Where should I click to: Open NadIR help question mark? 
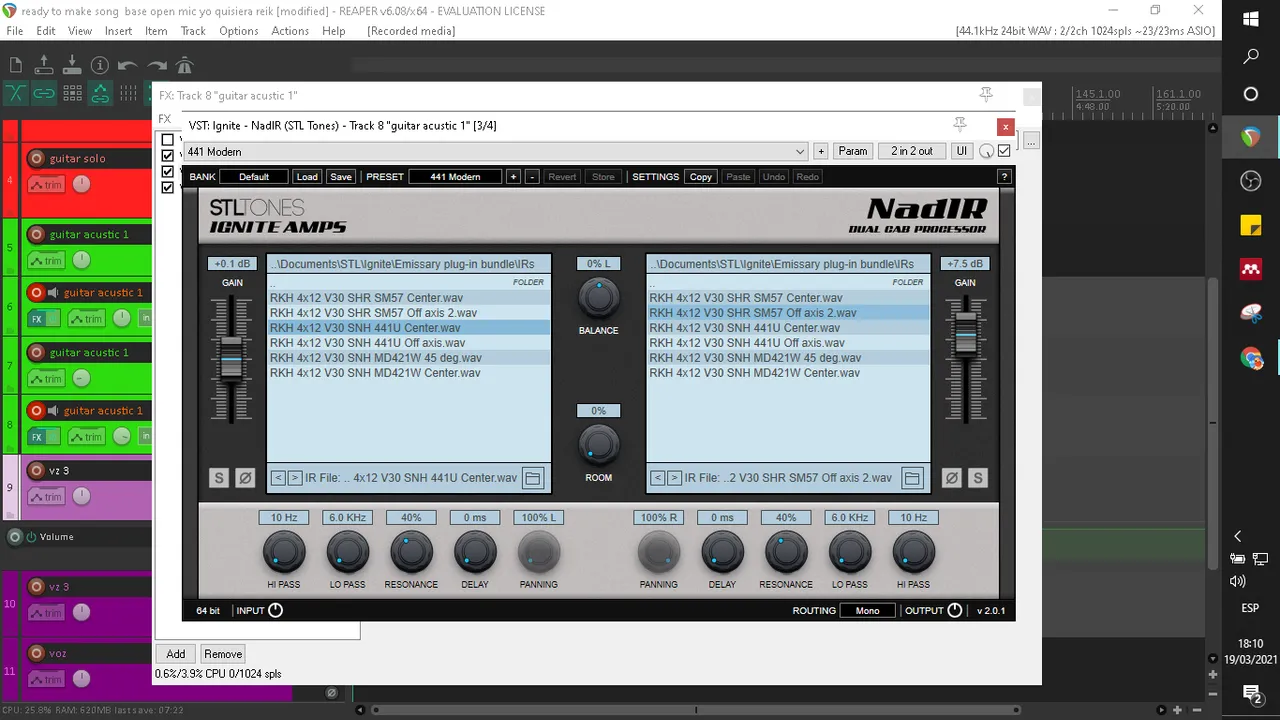(x=1004, y=177)
